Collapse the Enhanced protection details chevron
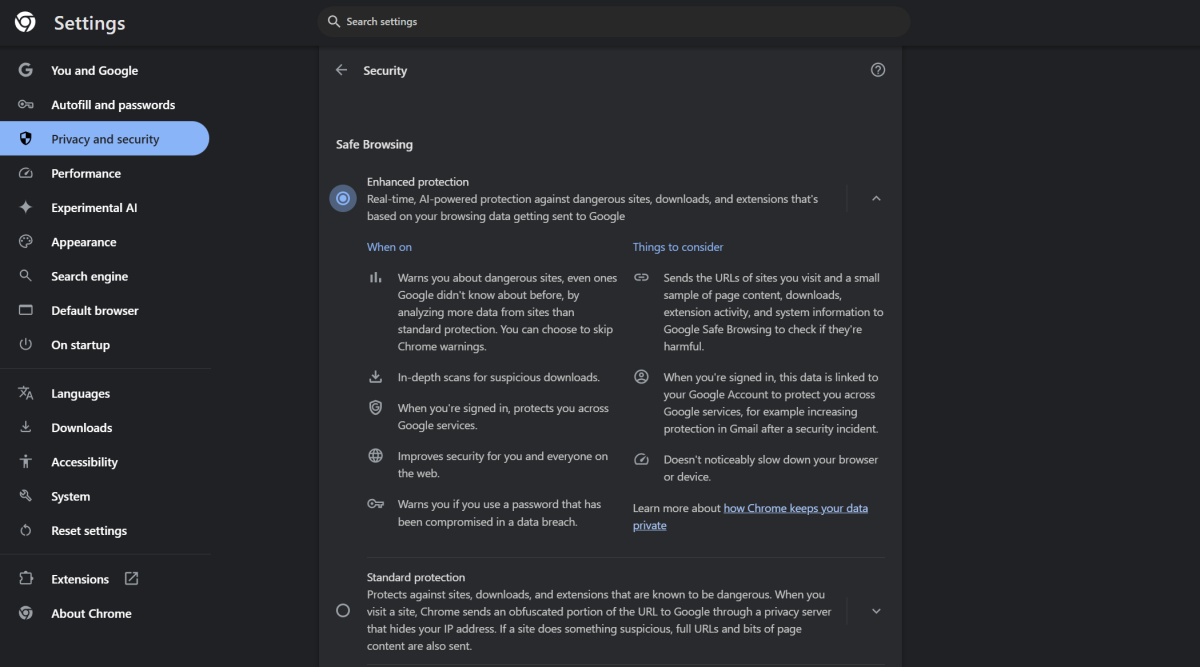1200x667 pixels. point(876,199)
